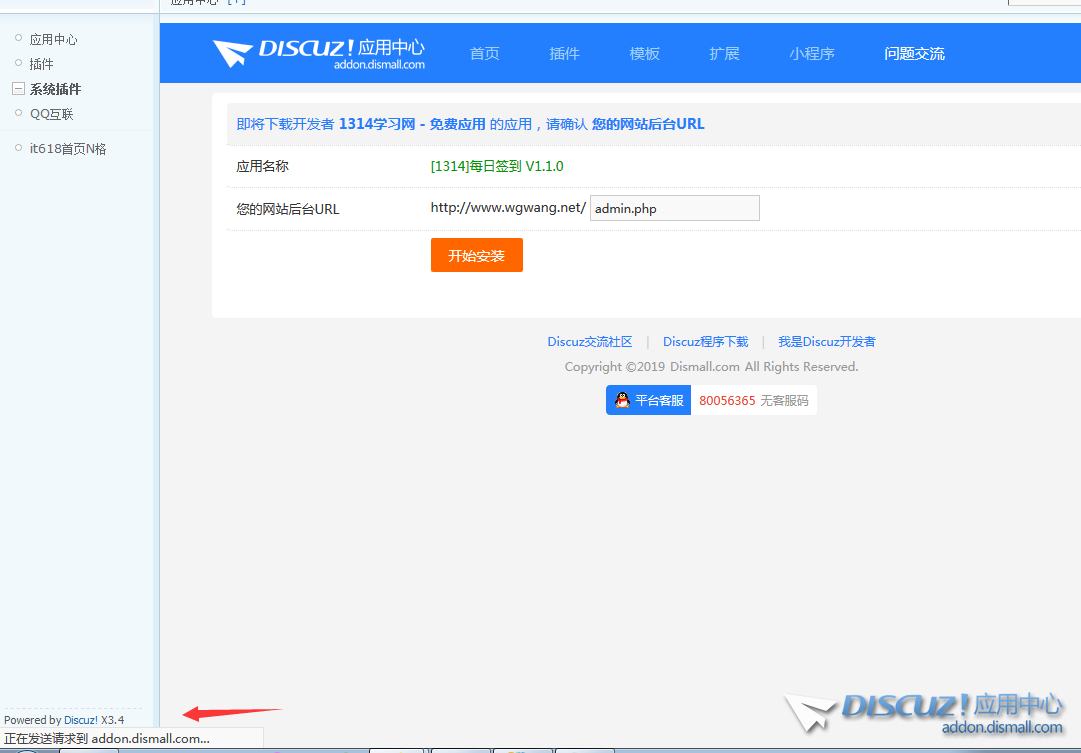The width and height of the screenshot is (1081, 753).
Task: Select 插件 in the left sidebar
Action: click(x=41, y=64)
